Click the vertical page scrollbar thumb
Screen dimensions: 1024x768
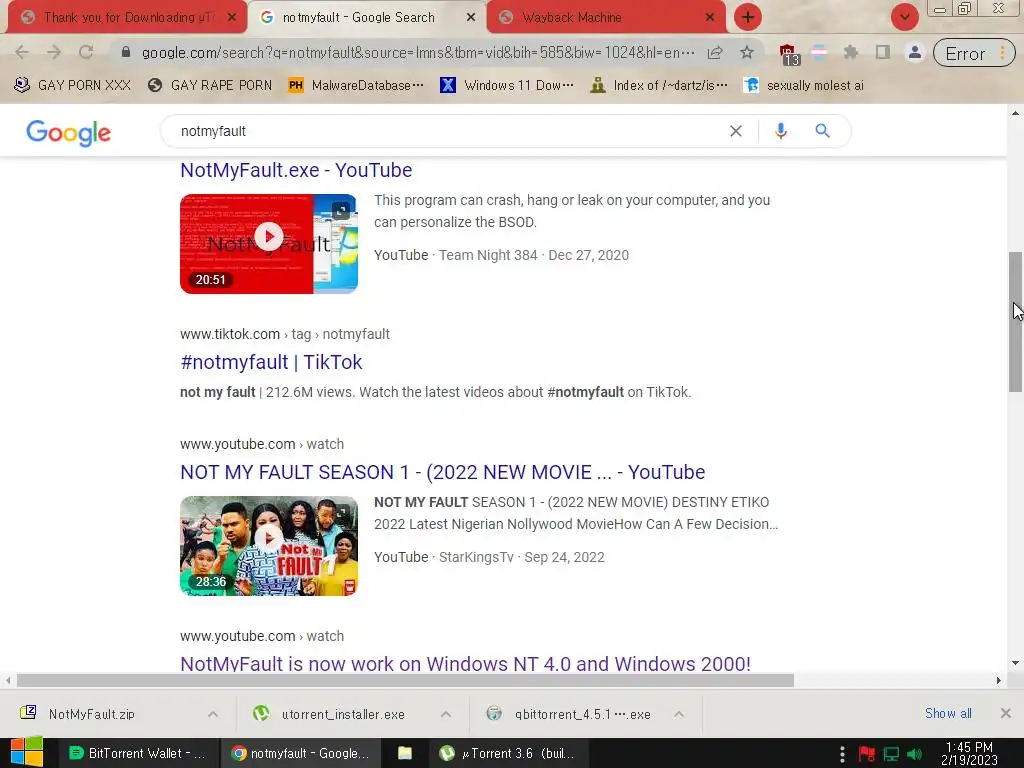(1015, 322)
